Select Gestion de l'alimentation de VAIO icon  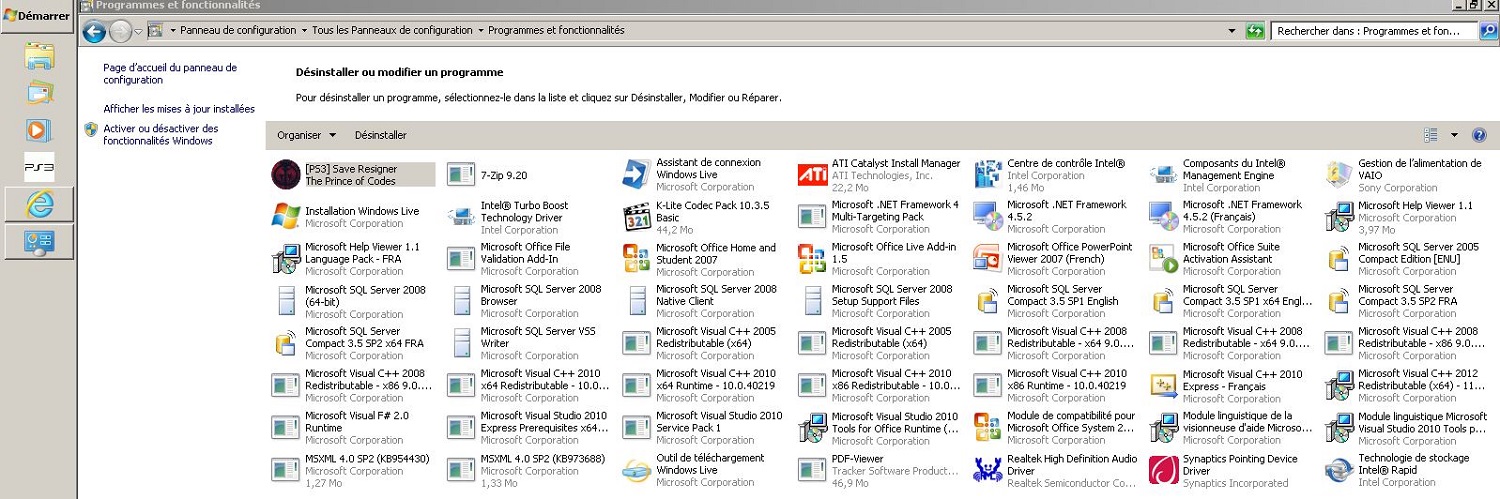(1339, 174)
